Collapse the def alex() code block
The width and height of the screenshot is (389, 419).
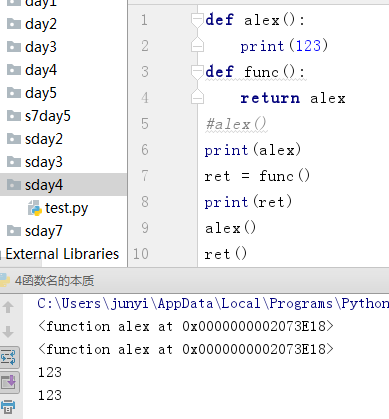(197, 20)
